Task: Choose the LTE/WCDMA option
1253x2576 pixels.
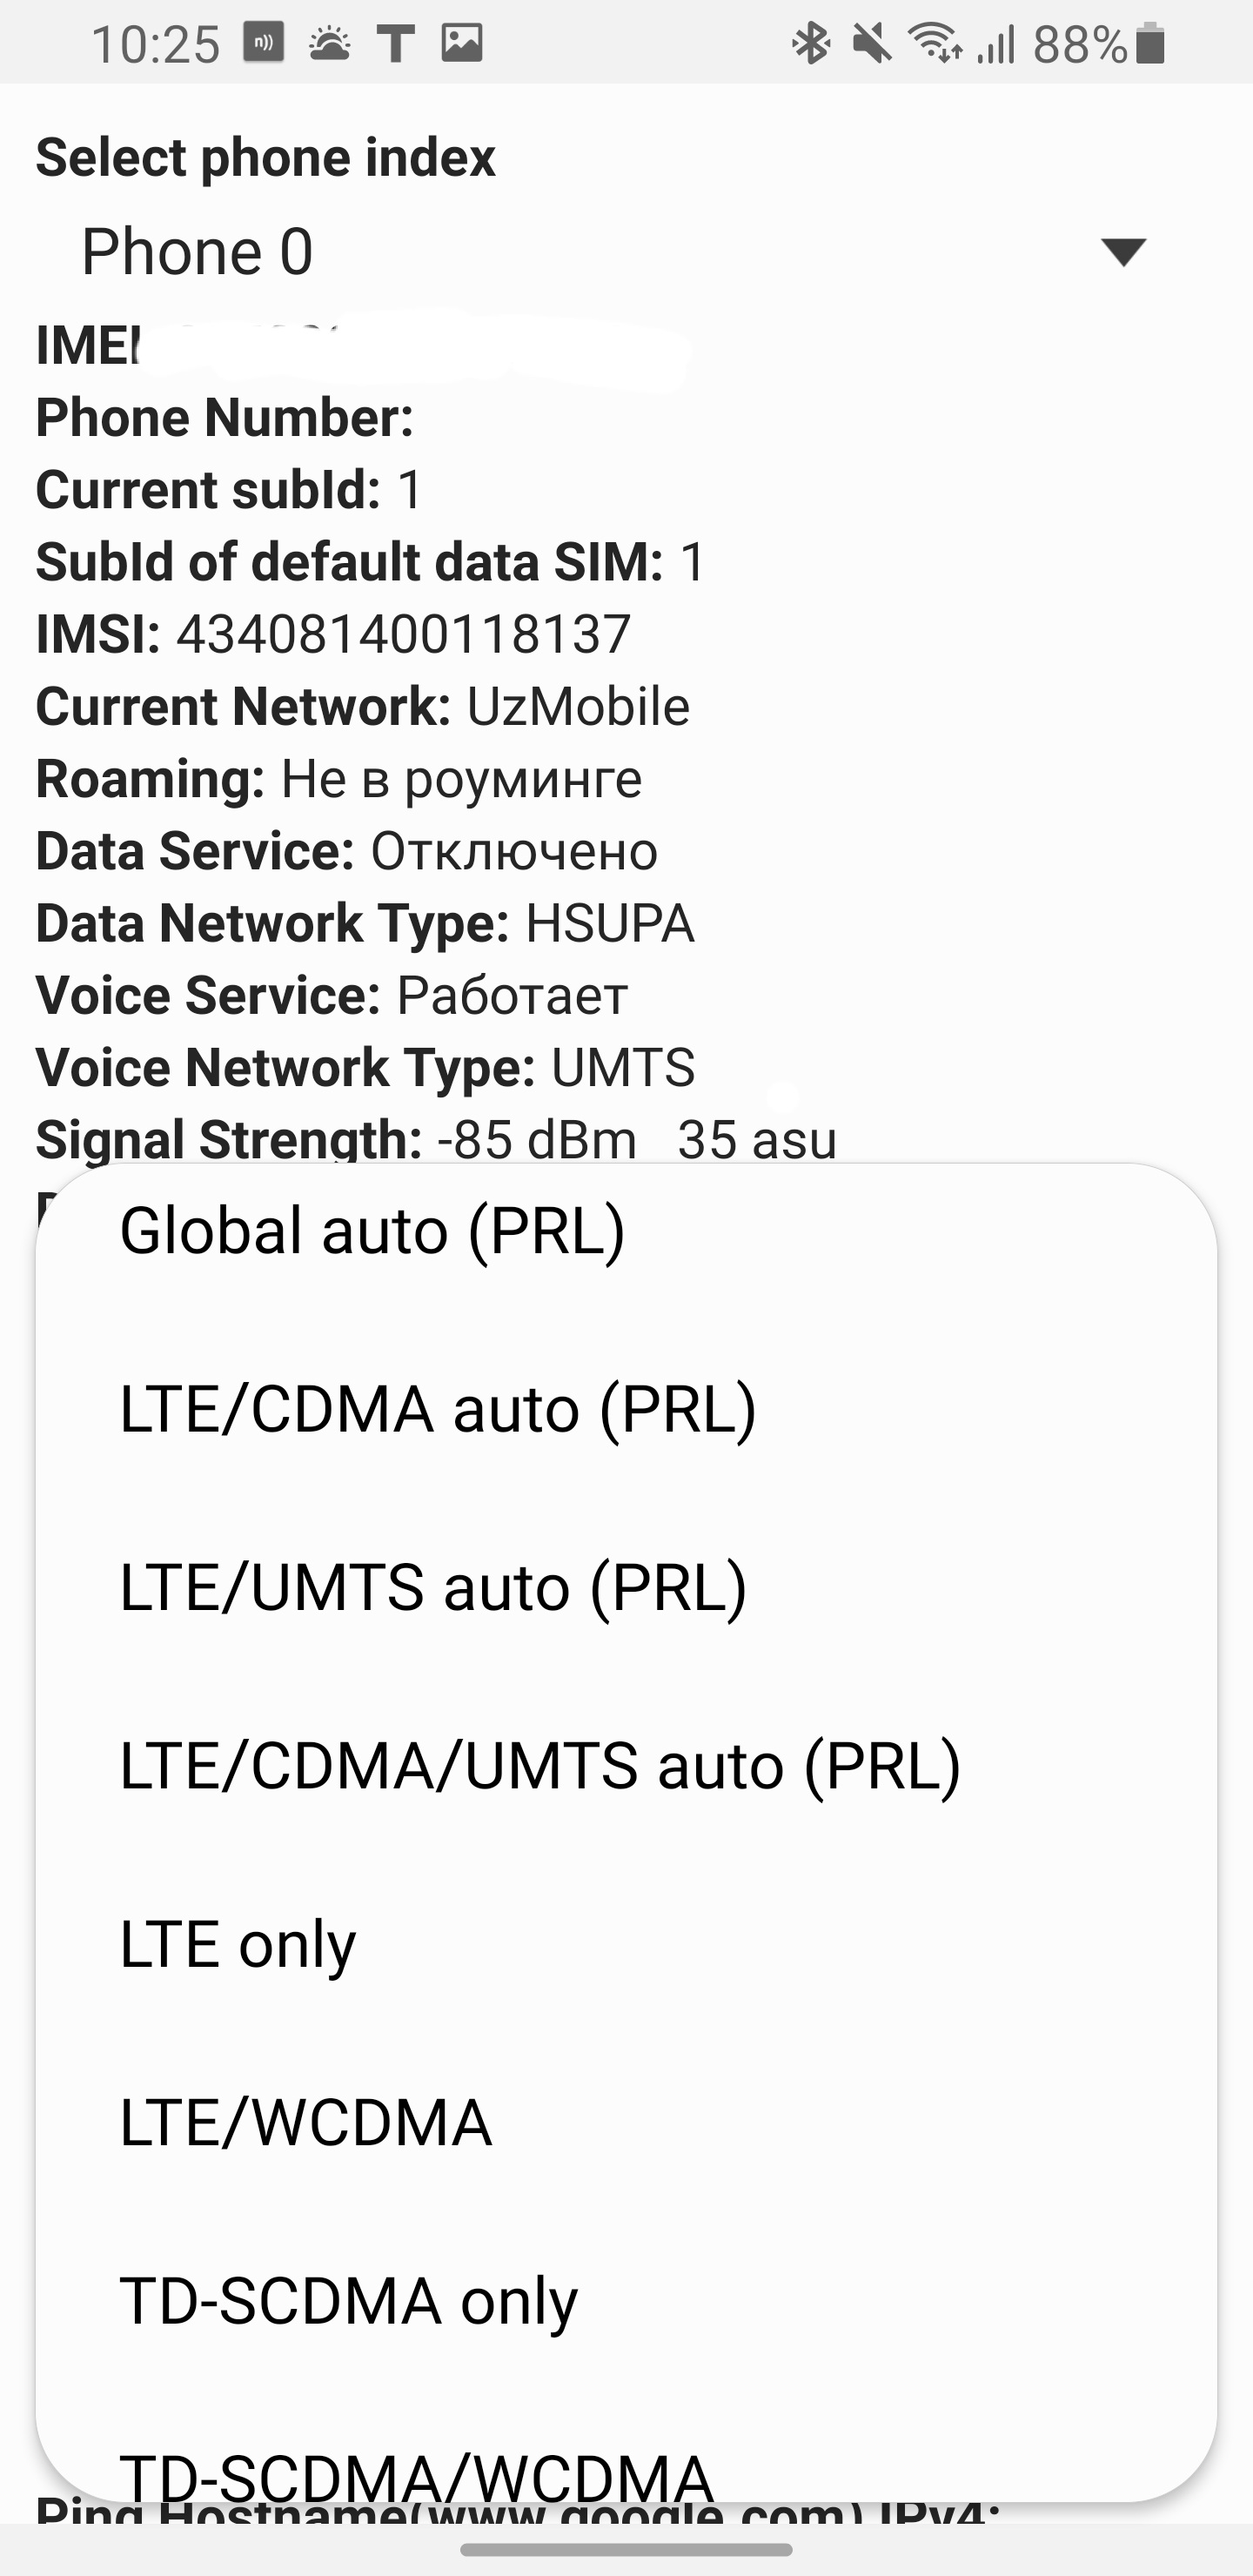Action: coord(306,2122)
